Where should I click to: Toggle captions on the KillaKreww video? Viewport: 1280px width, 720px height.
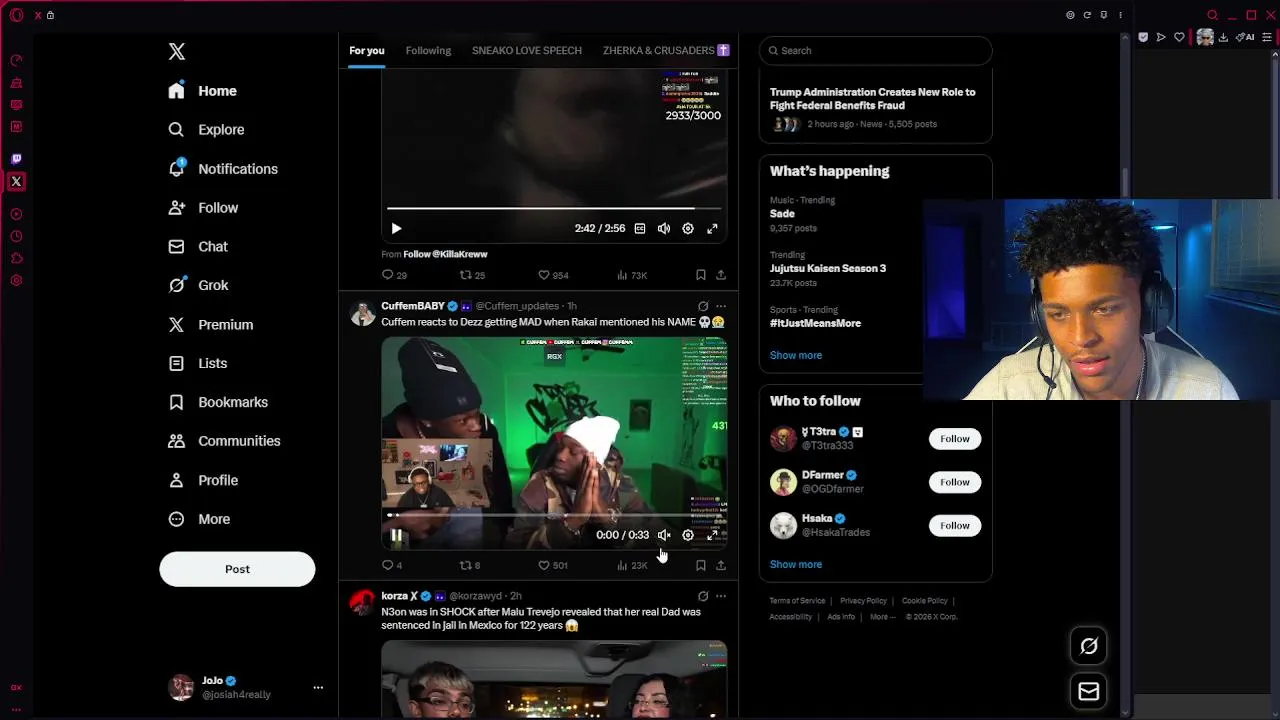tap(640, 228)
